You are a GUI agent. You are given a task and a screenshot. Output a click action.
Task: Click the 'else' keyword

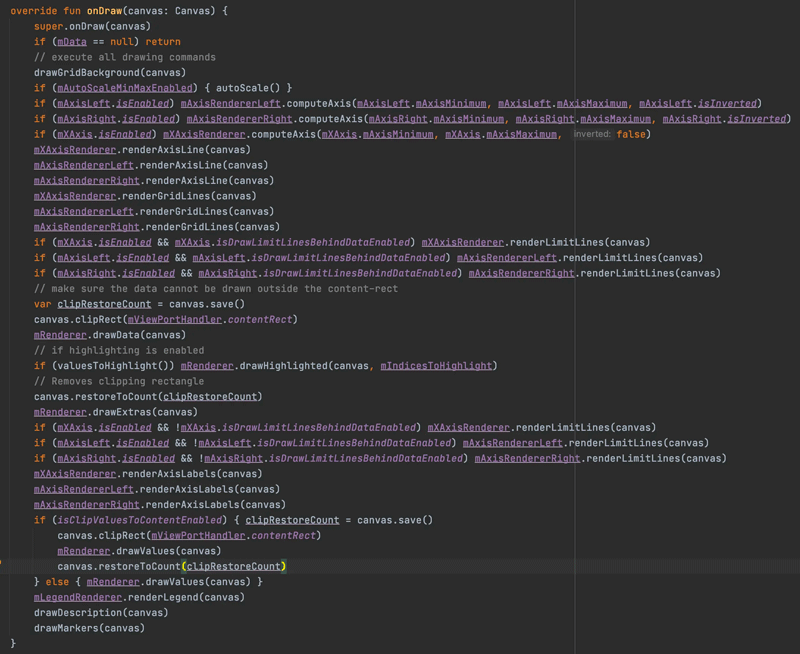(57, 582)
